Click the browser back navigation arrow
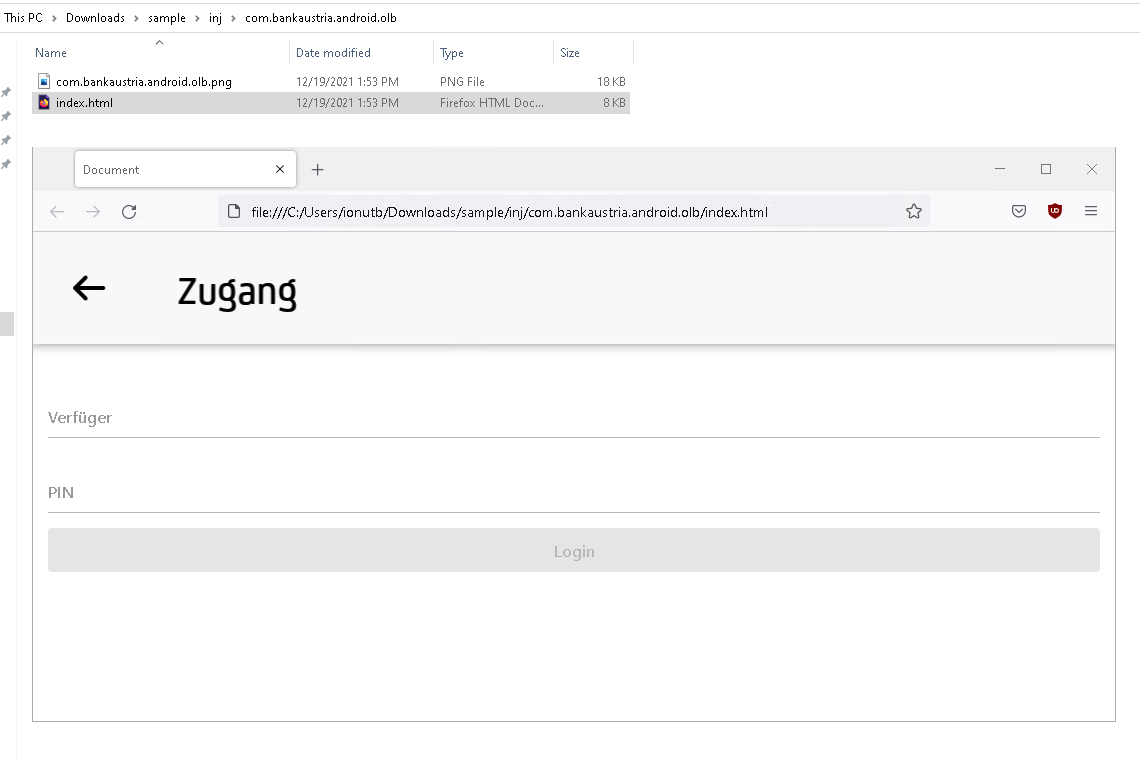Viewport: 1140px width, 760px height. pyautogui.click(x=57, y=212)
